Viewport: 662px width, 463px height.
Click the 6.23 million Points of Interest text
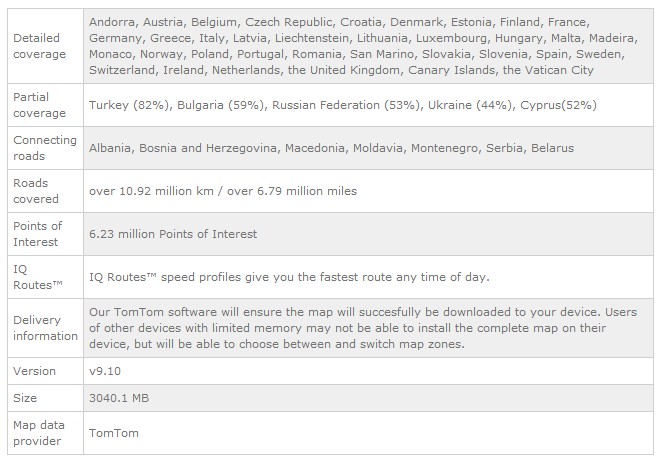tap(173, 234)
